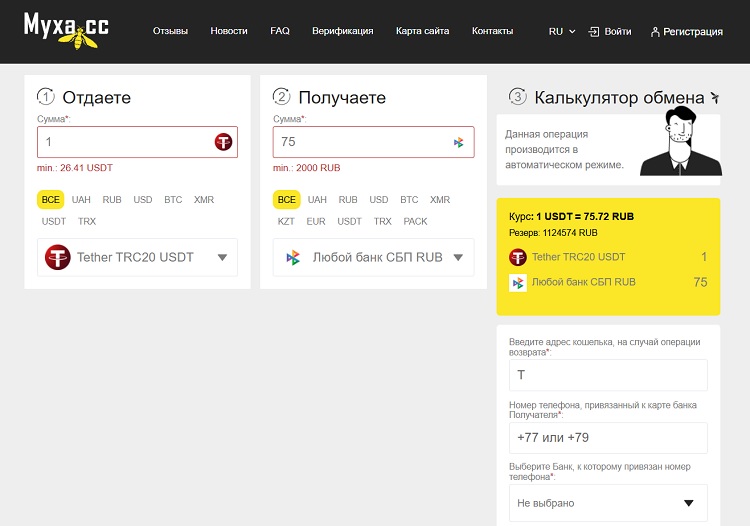Open the Отзывы menu item
Screen dimensions: 750x526
(170, 31)
